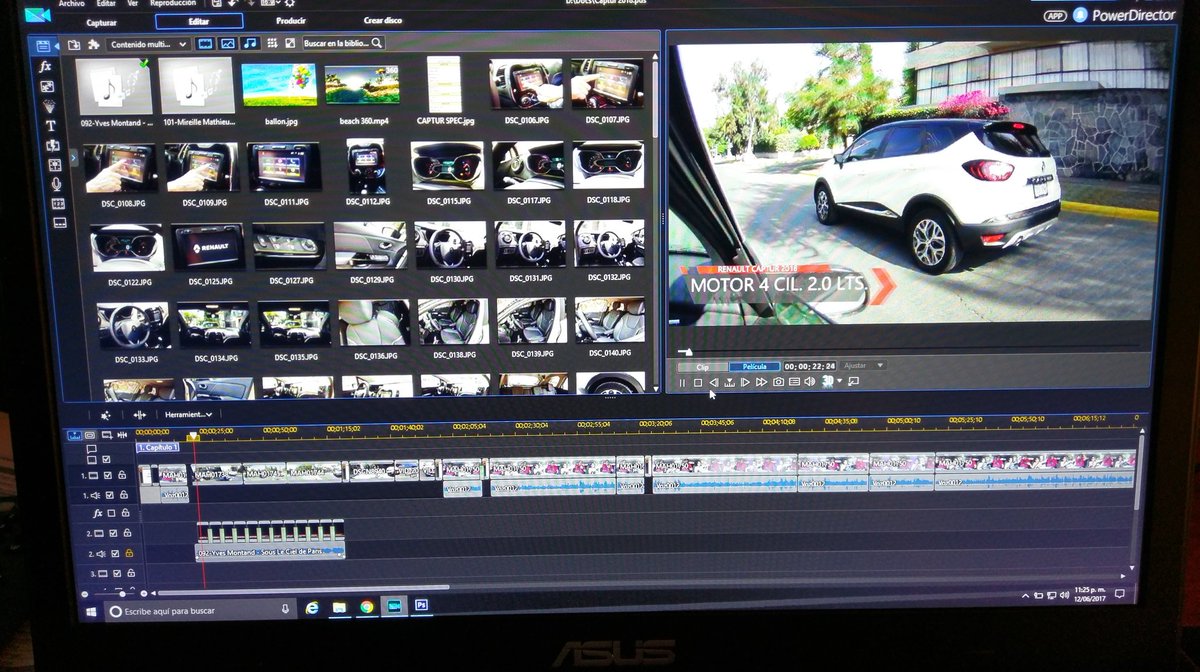Fast forward the preview

762,382
